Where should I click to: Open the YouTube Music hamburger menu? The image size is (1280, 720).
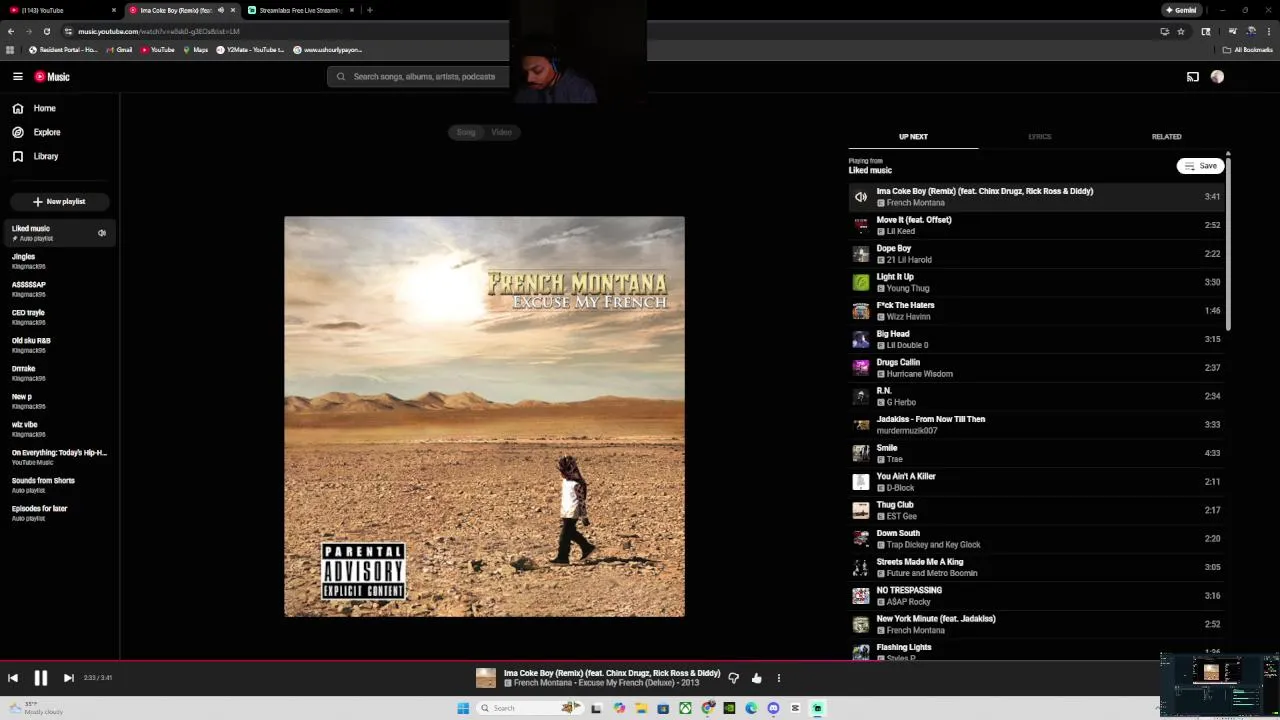[x=18, y=77]
